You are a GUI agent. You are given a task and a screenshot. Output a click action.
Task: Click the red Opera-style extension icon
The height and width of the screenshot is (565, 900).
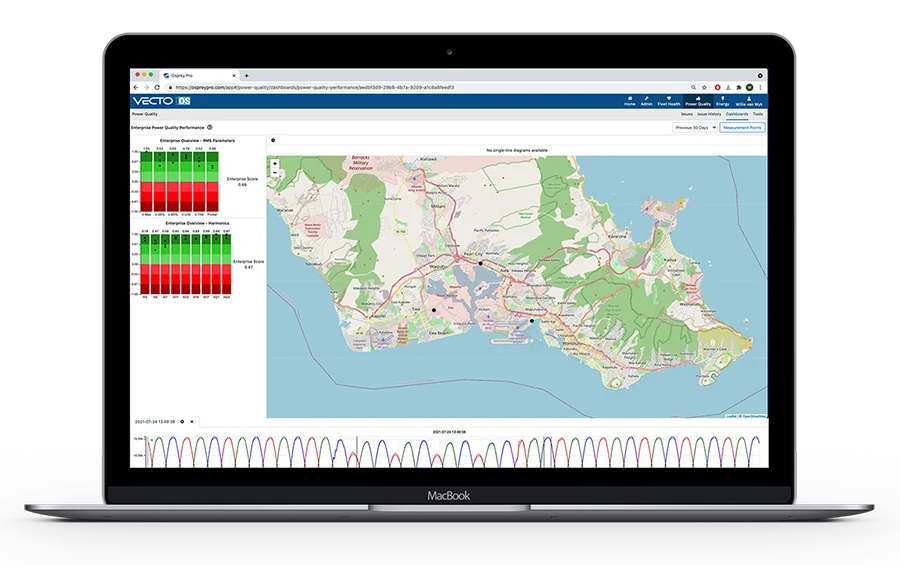pyautogui.click(x=717, y=87)
